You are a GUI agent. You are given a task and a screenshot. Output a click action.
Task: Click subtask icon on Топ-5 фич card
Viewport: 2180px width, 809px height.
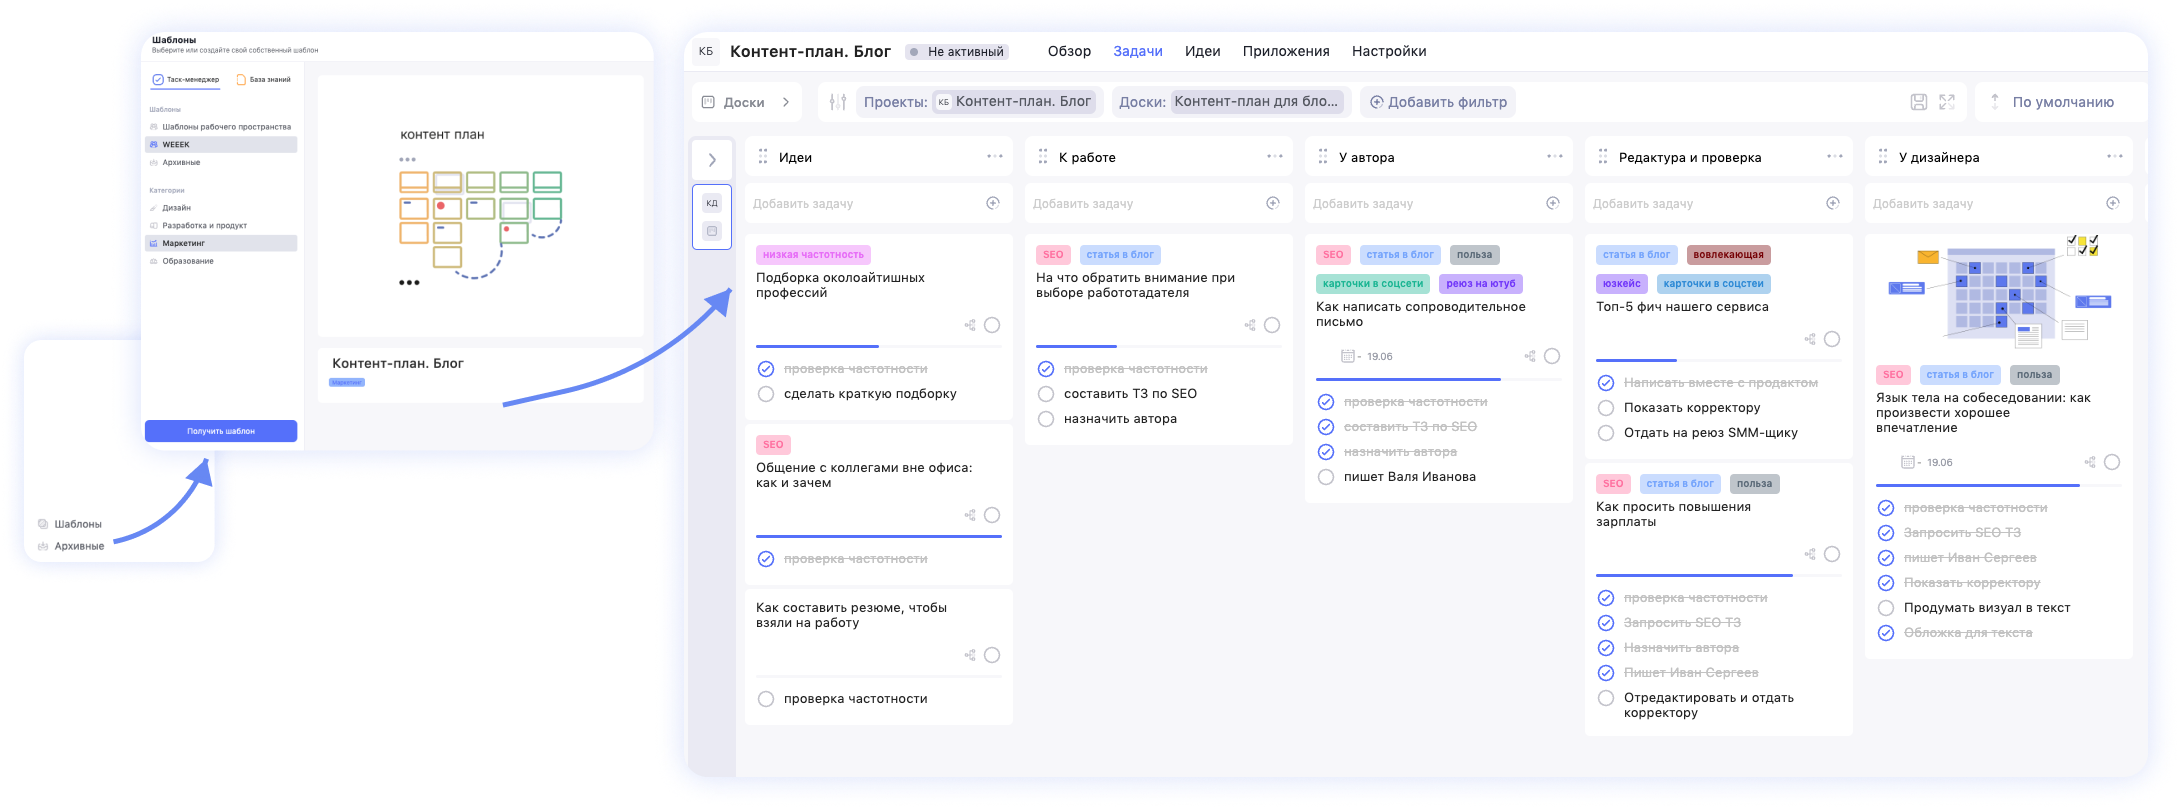[1810, 339]
